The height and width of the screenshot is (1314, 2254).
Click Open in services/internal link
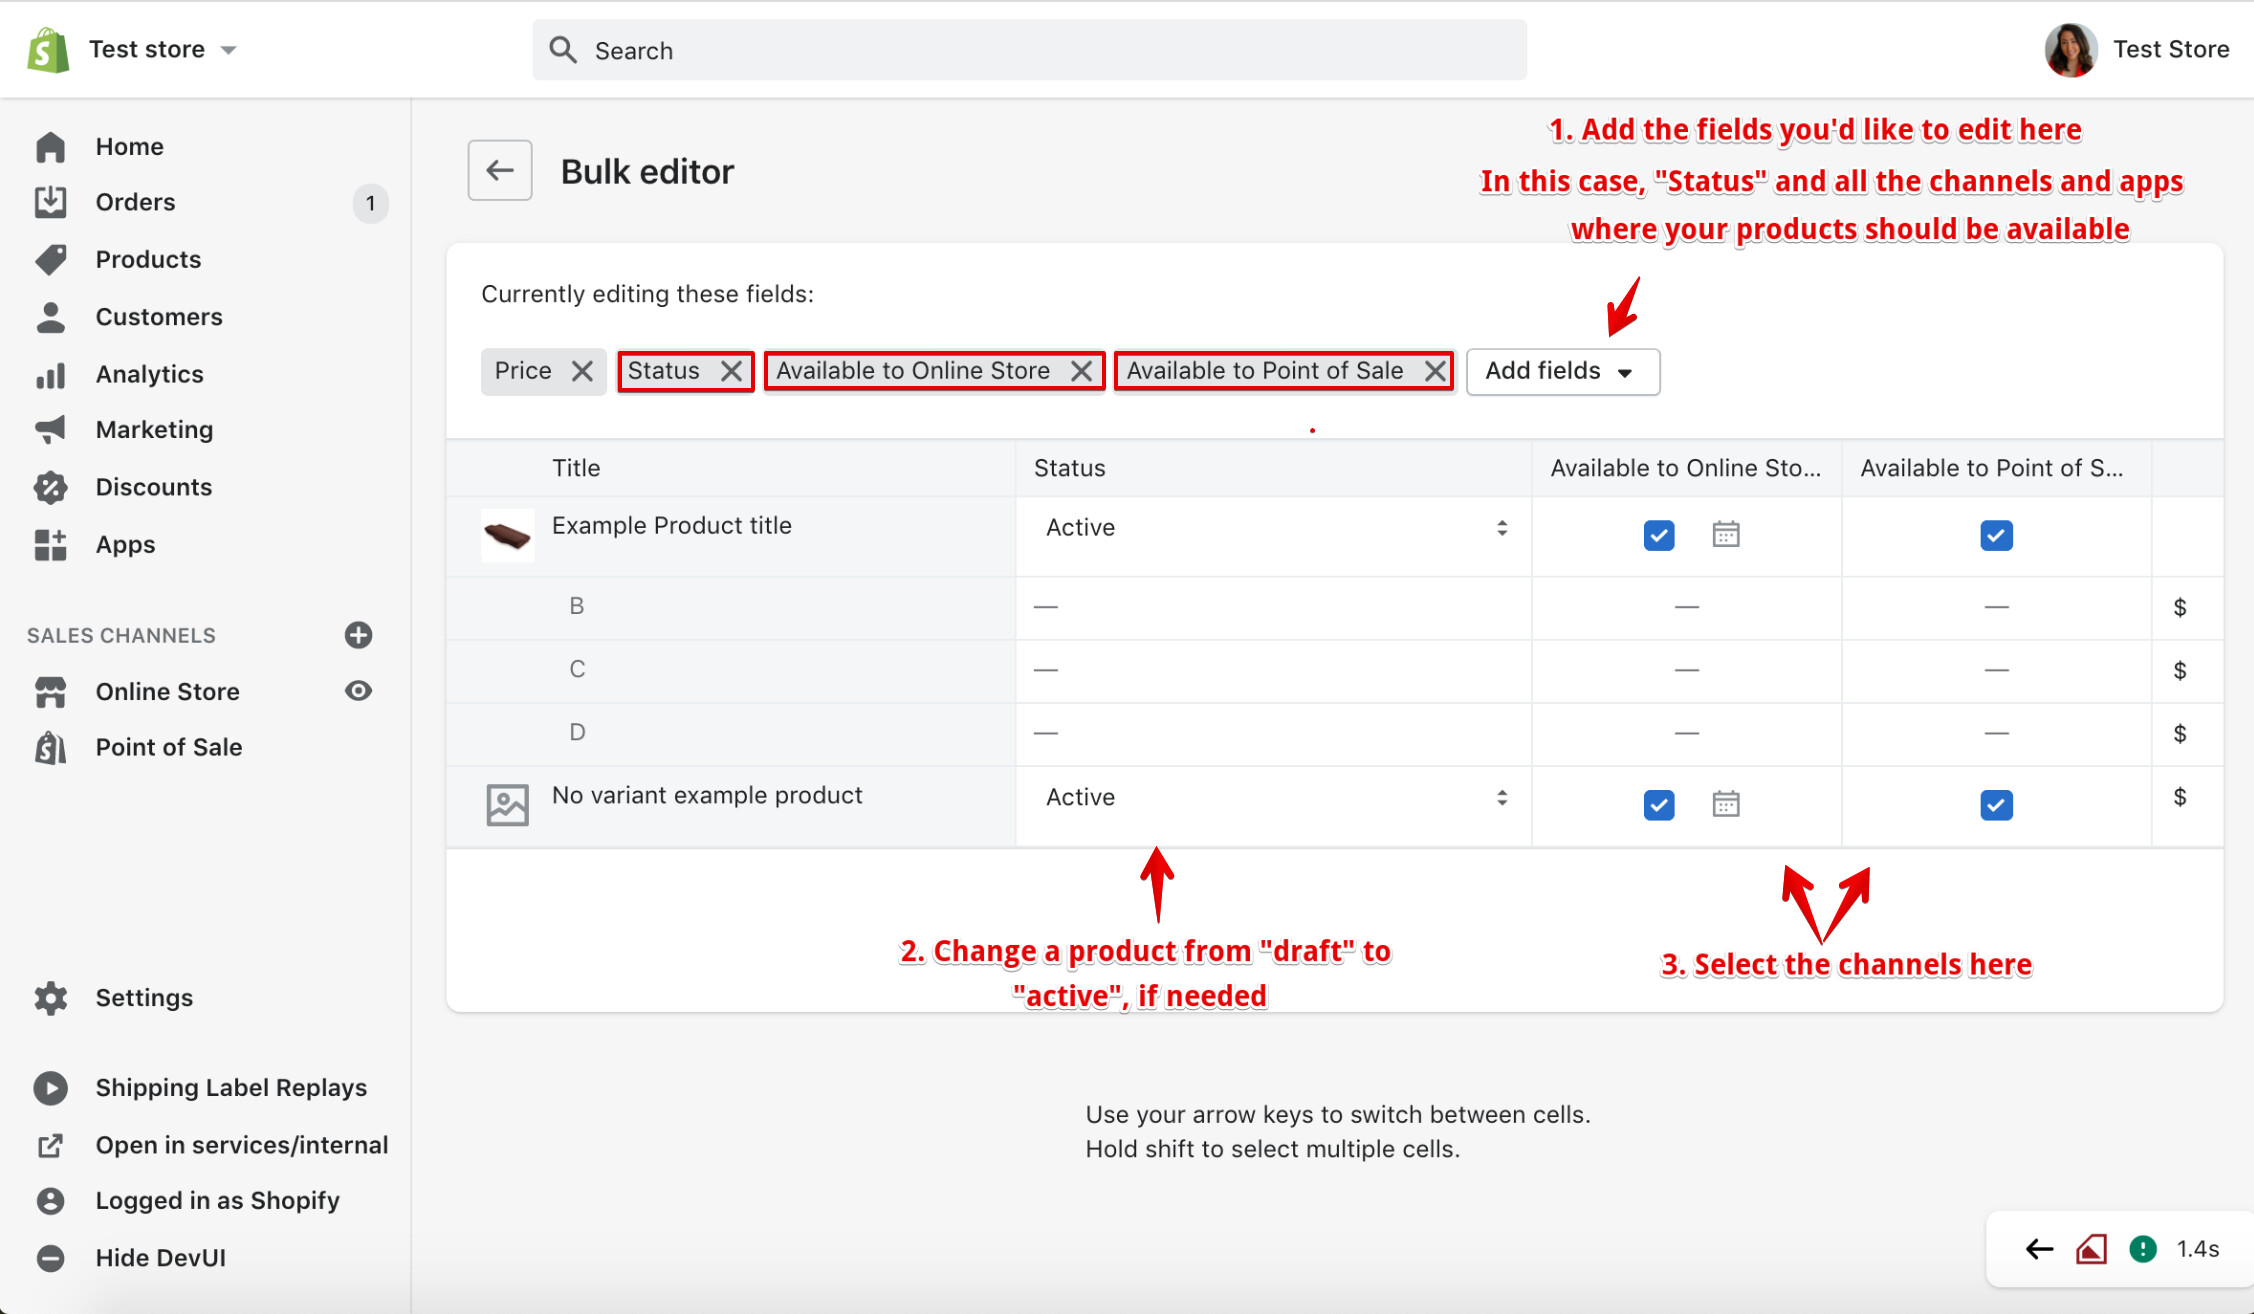tap(241, 1145)
